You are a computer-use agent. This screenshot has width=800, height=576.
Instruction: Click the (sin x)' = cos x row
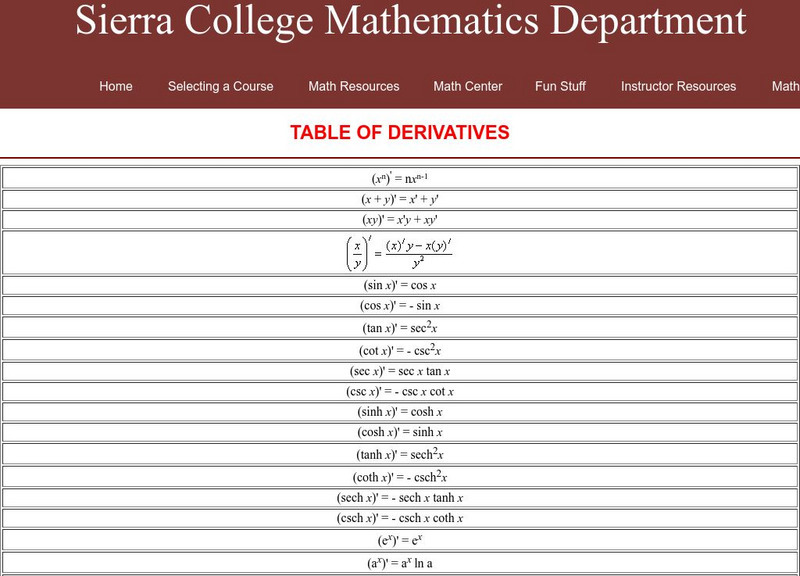click(x=399, y=285)
